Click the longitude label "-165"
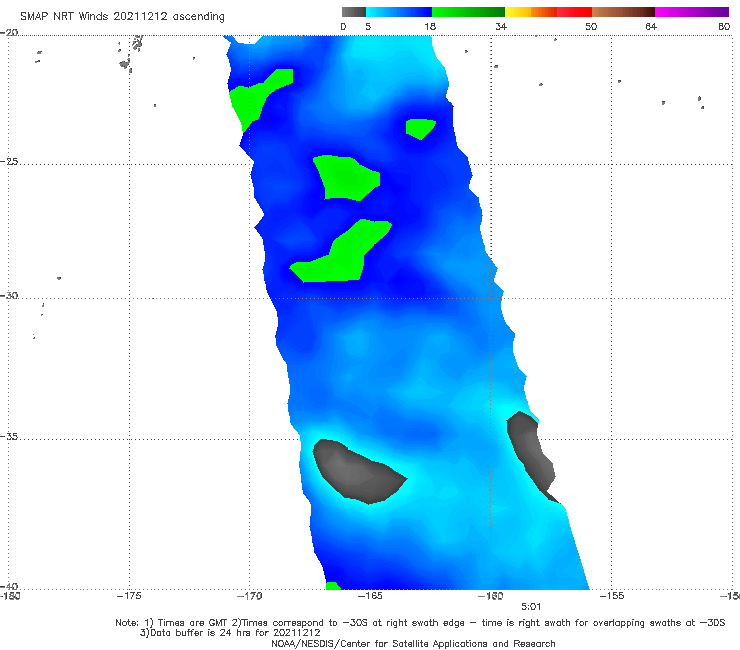The height and width of the screenshot is (650, 740). tap(370, 596)
